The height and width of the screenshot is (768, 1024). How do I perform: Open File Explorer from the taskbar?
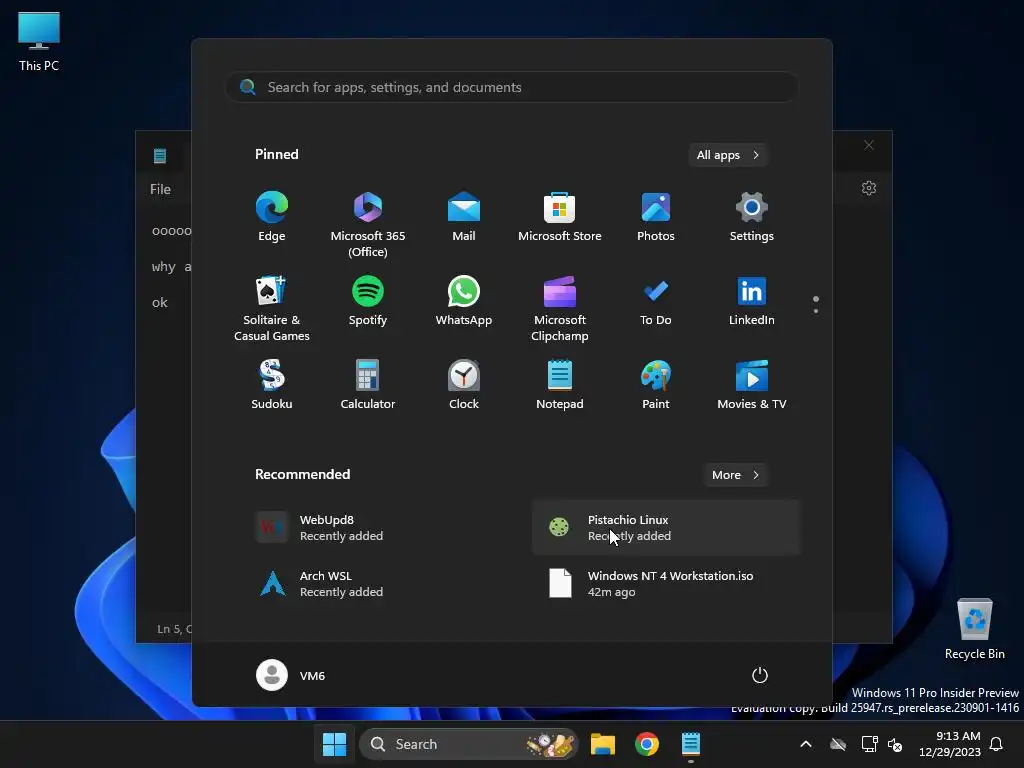click(x=603, y=744)
